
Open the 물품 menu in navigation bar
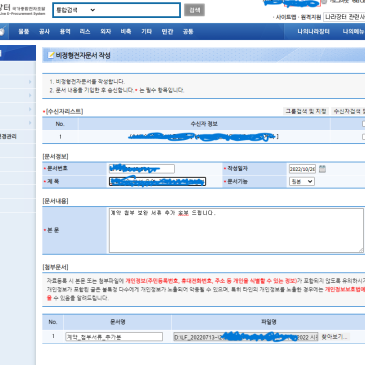pos(24,32)
